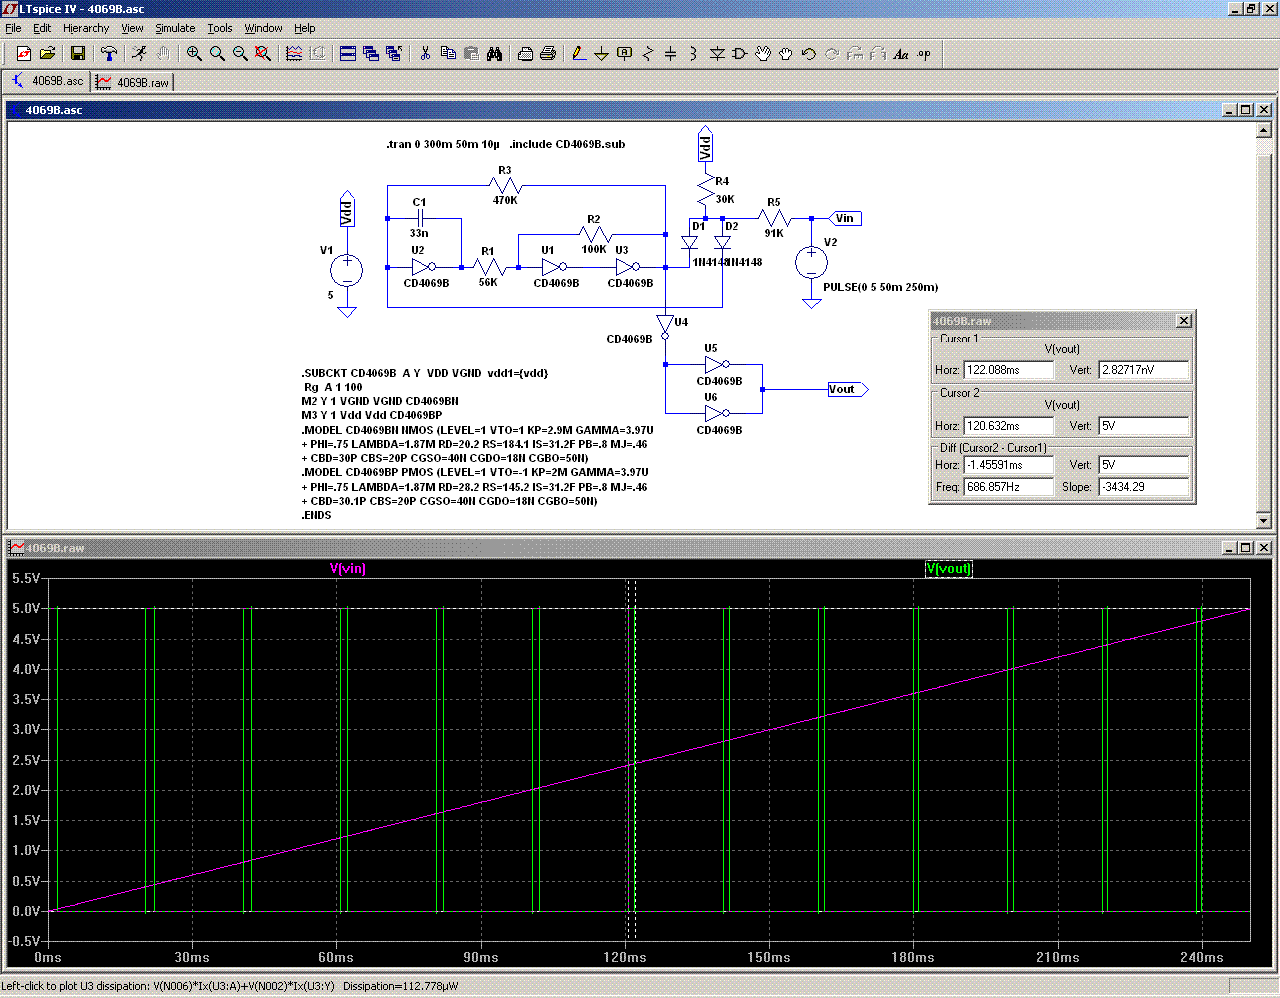
Task: Switch to the 4069B.raw tab
Action: 133,82
